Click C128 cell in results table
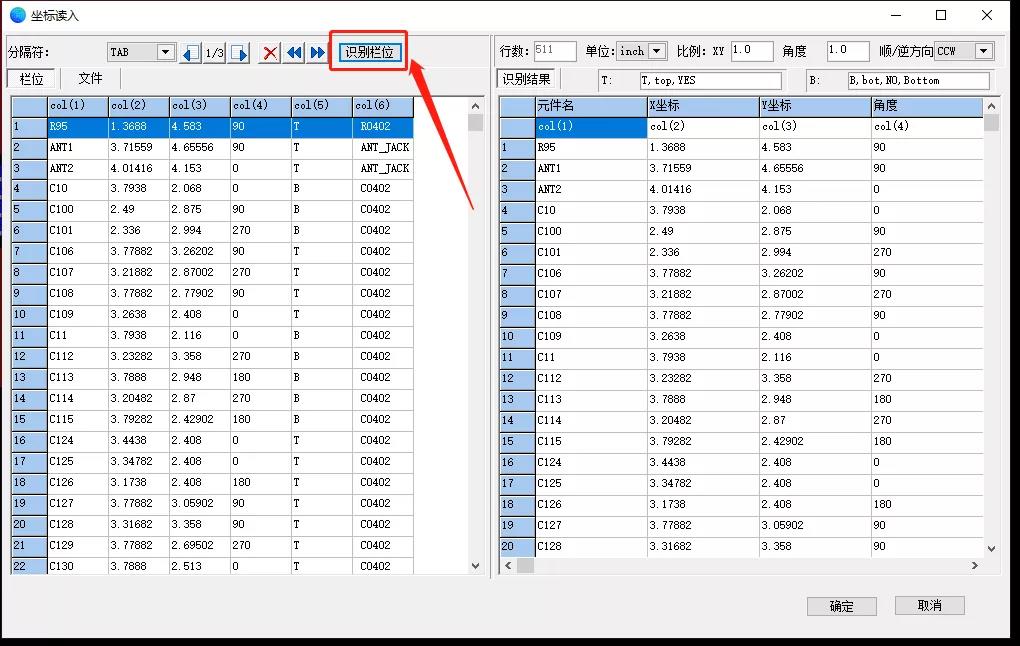Image resolution: width=1020 pixels, height=646 pixels. click(591, 546)
